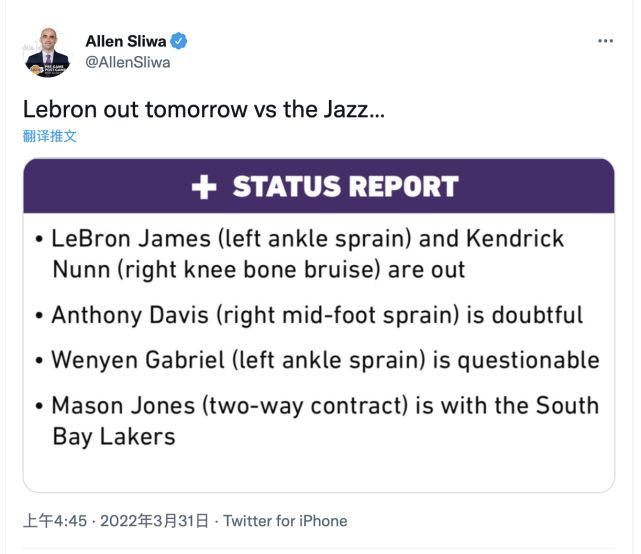The width and height of the screenshot is (641, 554).
Task: Click the @AllenSliwa handle
Action: [127, 62]
